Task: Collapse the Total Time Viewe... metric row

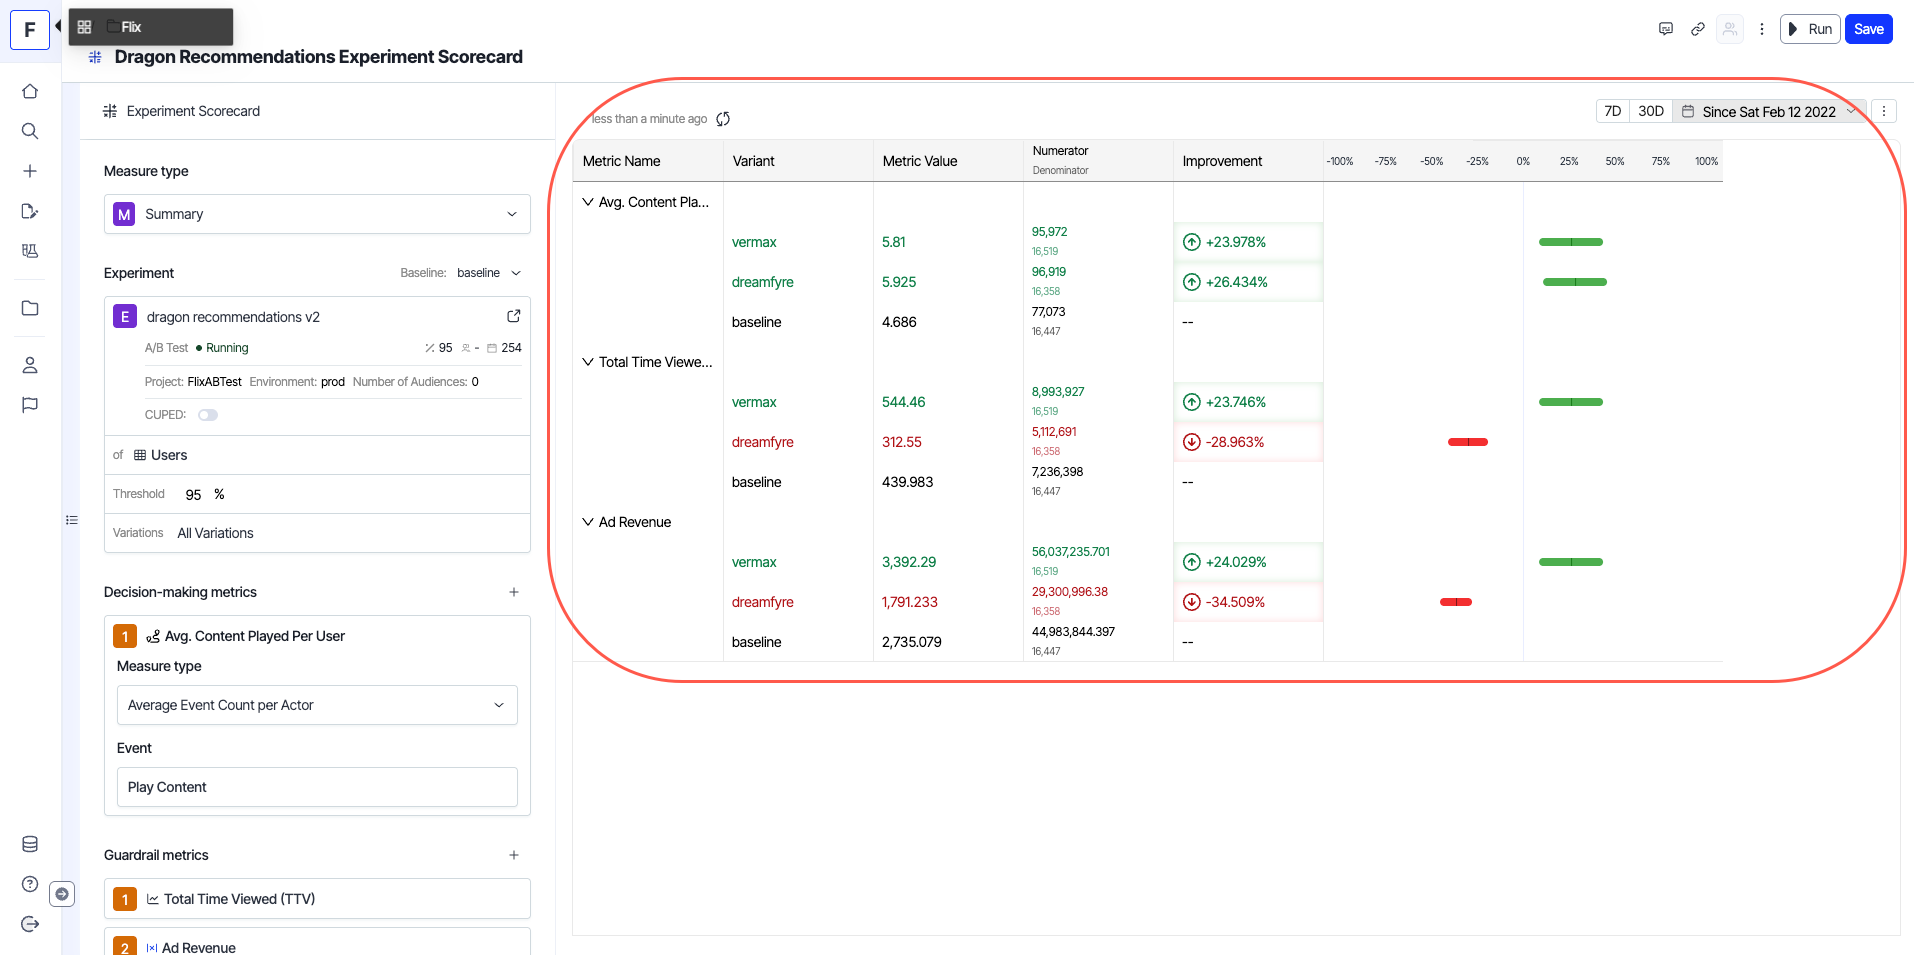Action: (588, 362)
